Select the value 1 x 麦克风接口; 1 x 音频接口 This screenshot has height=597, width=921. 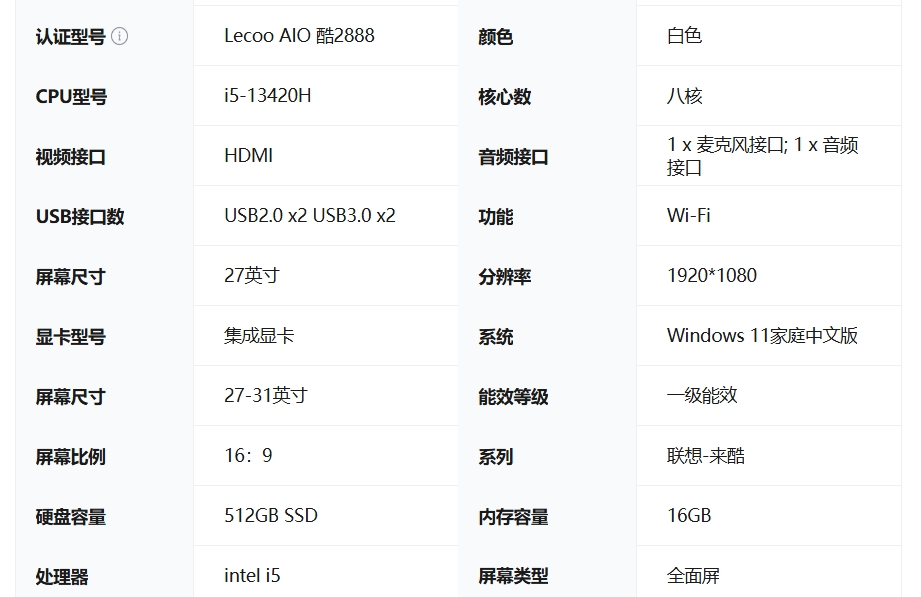[762, 156]
